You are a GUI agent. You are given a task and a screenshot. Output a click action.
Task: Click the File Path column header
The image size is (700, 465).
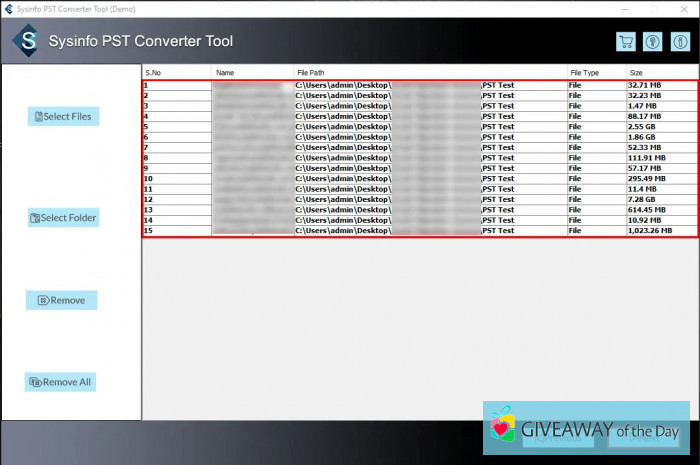428,73
